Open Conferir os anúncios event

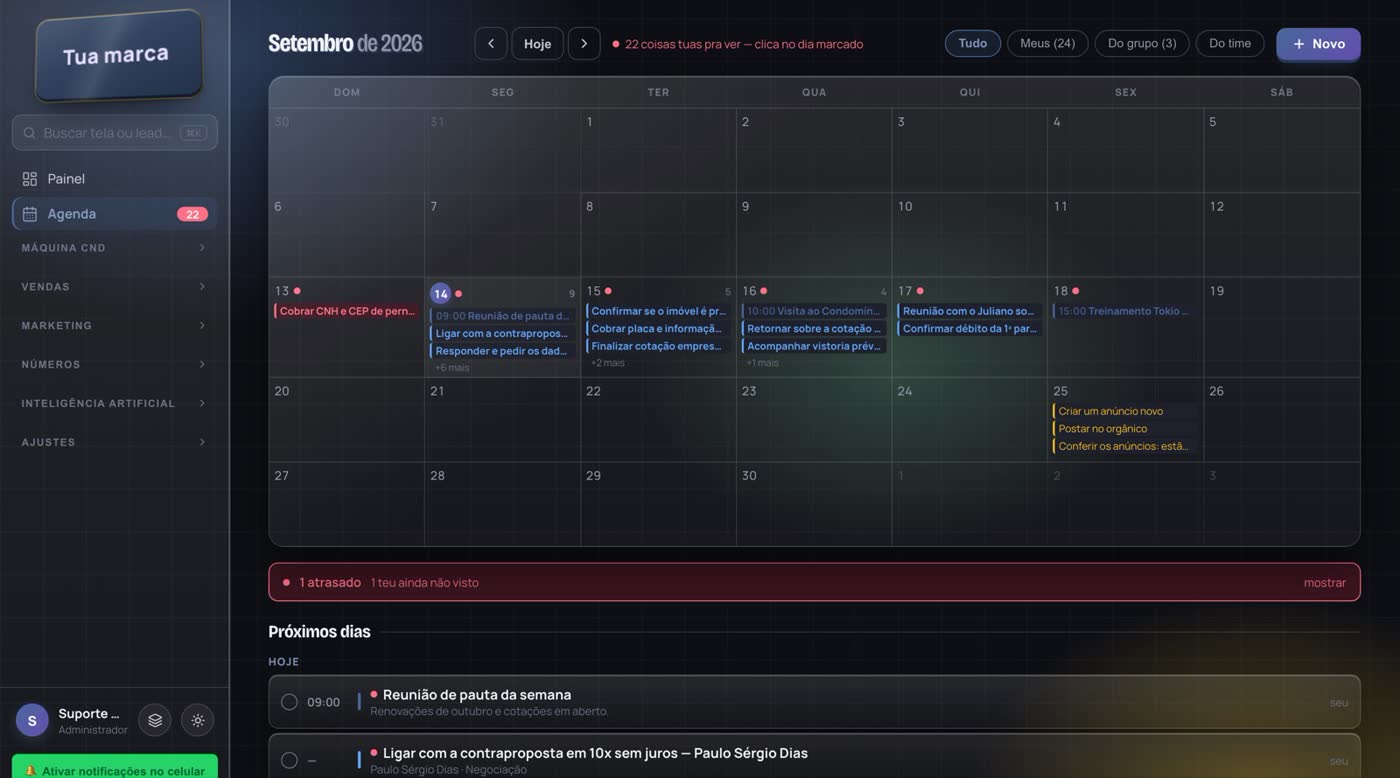pyautogui.click(x=1125, y=446)
